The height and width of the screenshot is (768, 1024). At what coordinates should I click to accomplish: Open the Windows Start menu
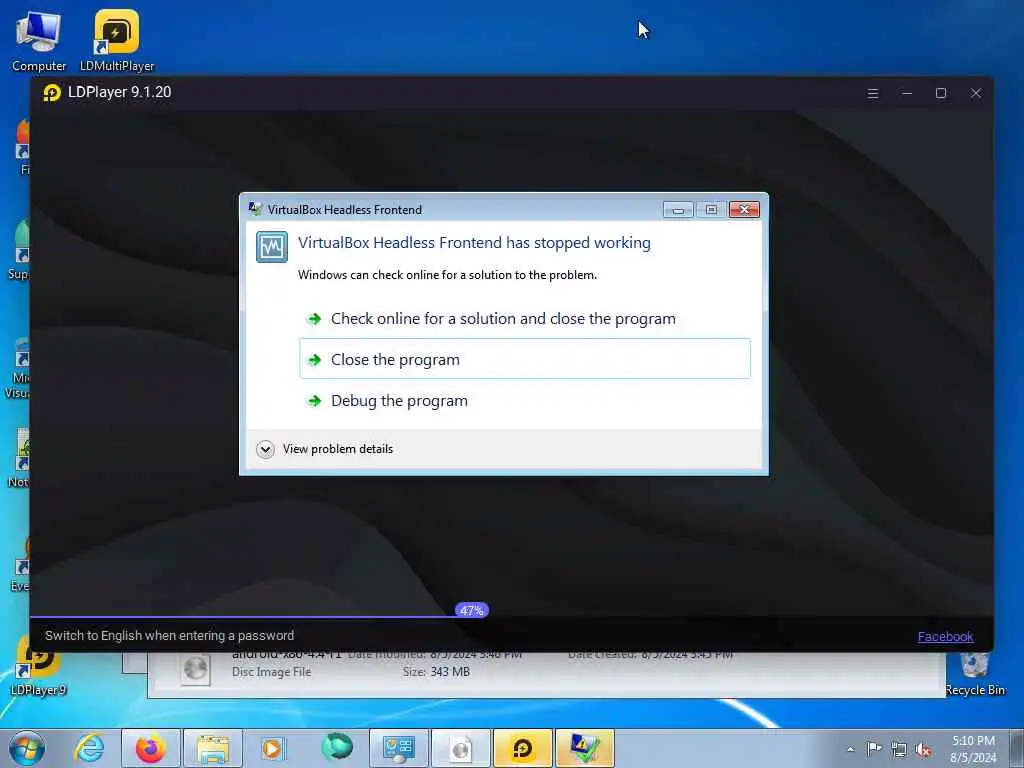[x=27, y=748]
